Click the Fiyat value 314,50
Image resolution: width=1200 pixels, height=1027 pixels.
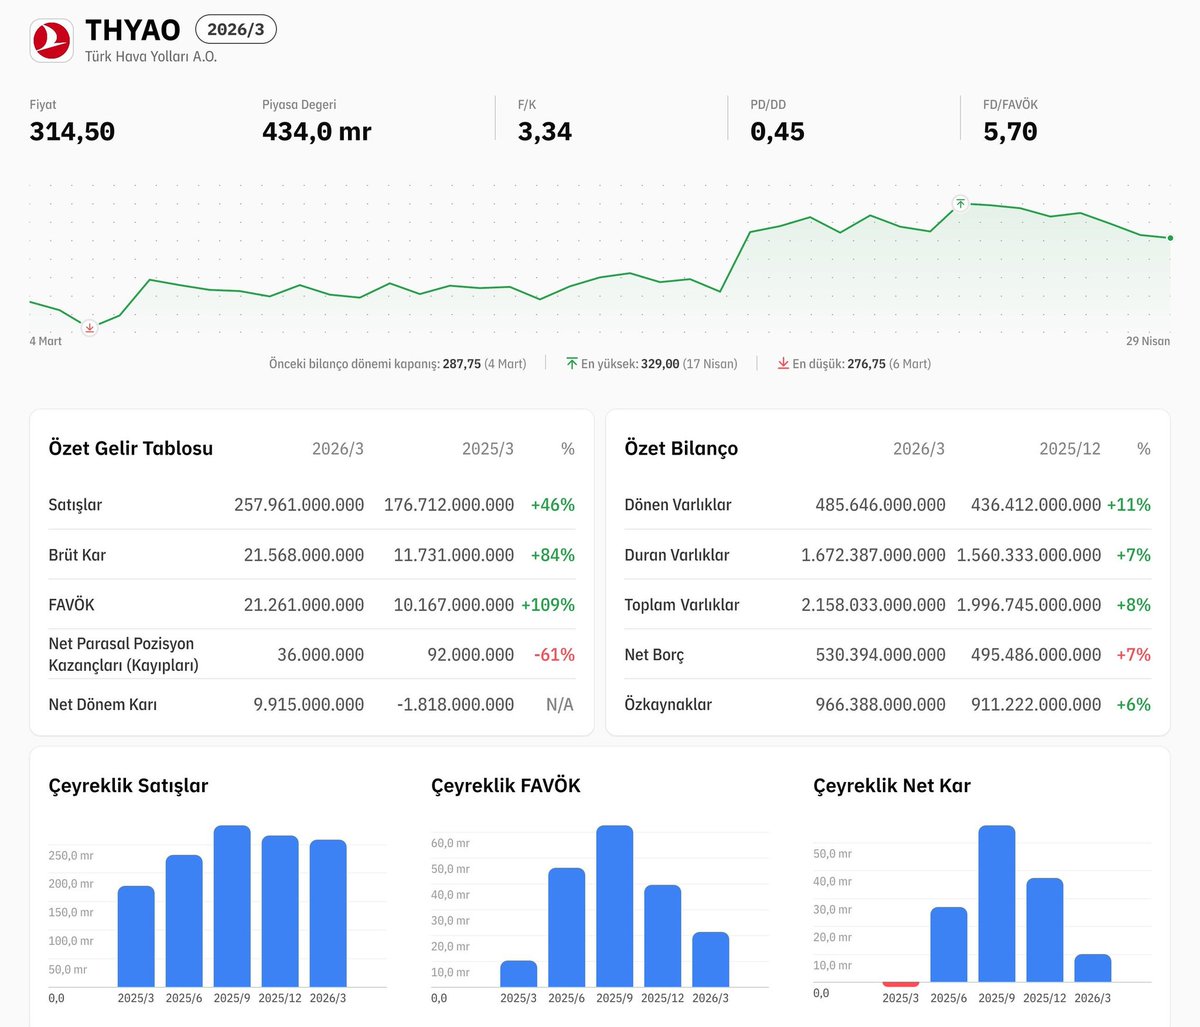tap(72, 131)
